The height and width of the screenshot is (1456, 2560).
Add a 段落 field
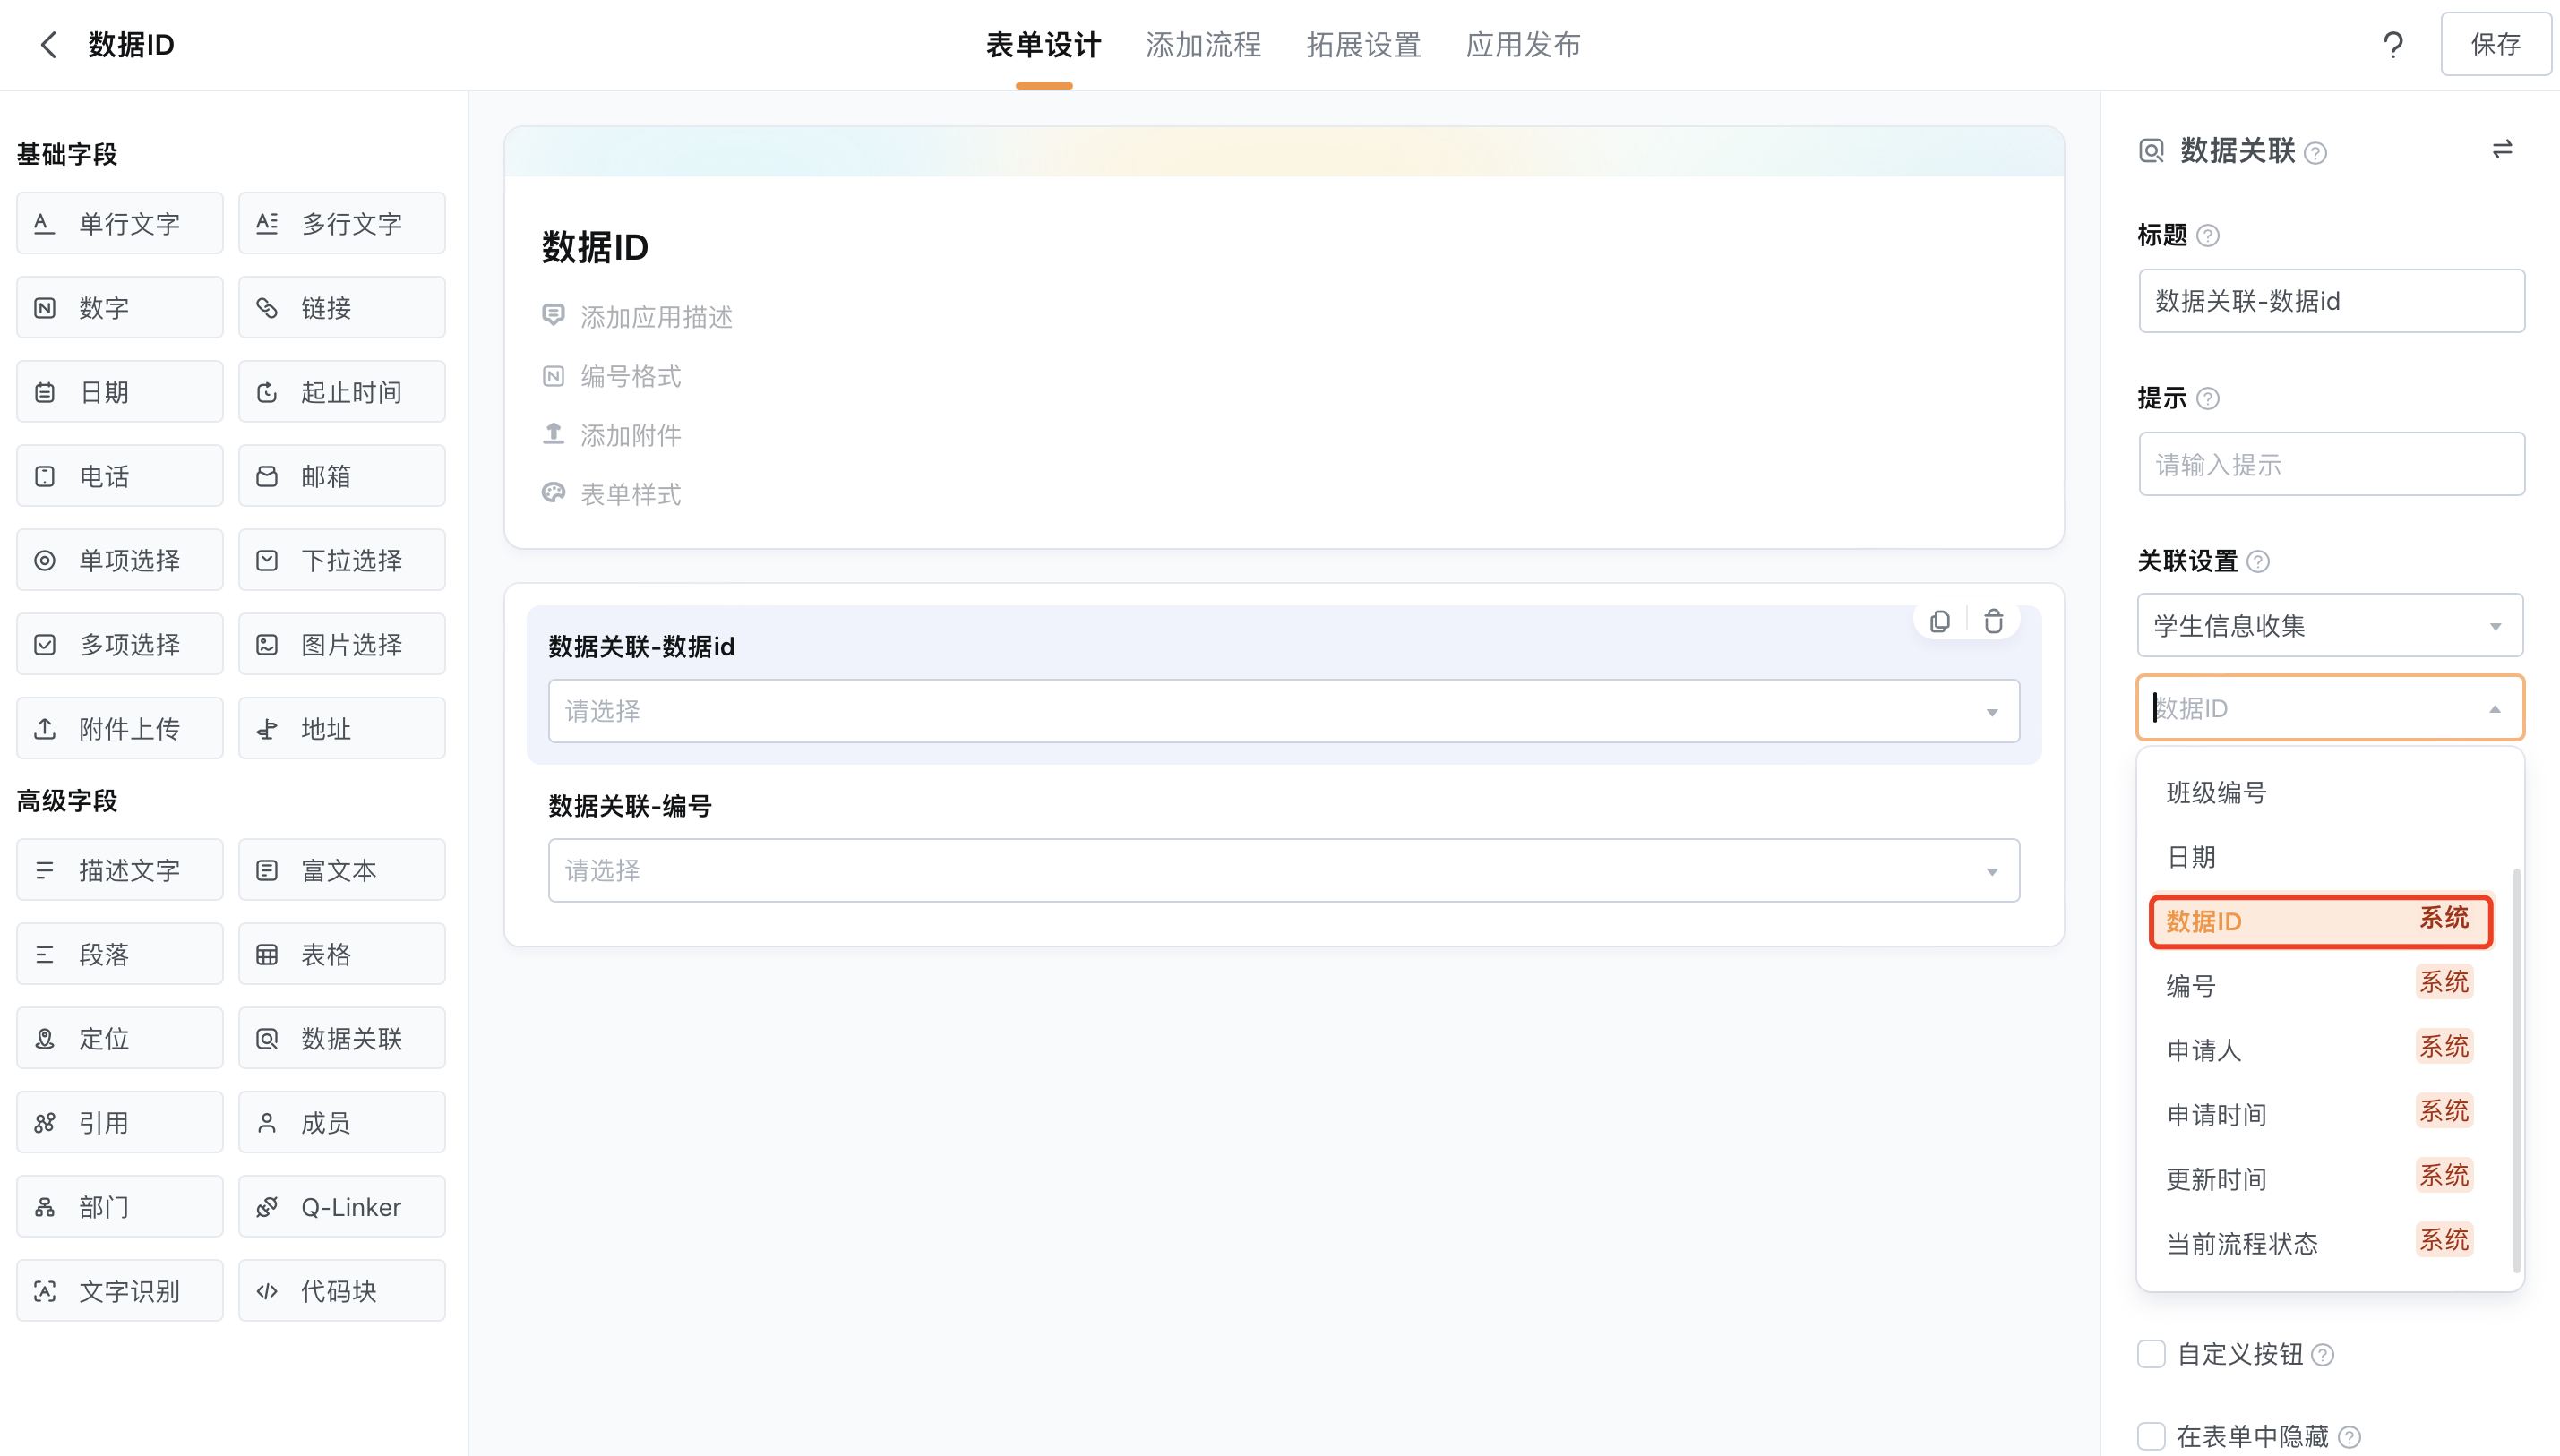[120, 953]
